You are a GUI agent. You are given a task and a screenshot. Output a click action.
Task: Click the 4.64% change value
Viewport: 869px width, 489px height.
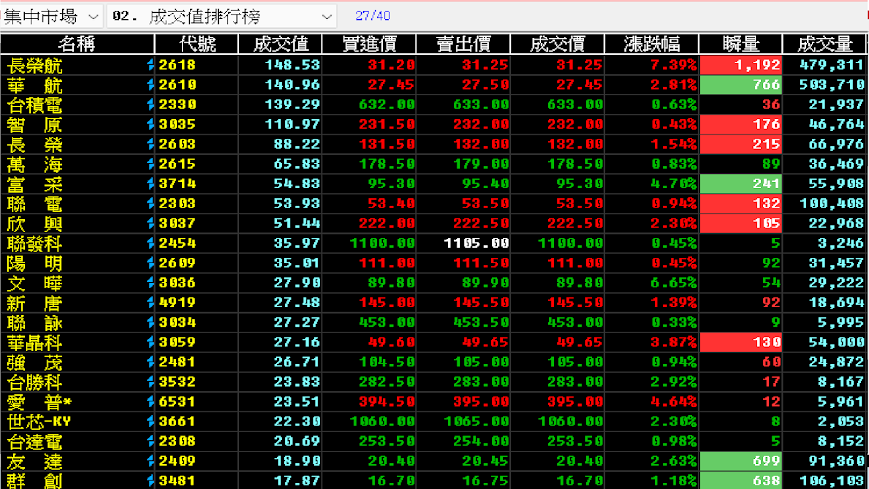(x=673, y=402)
